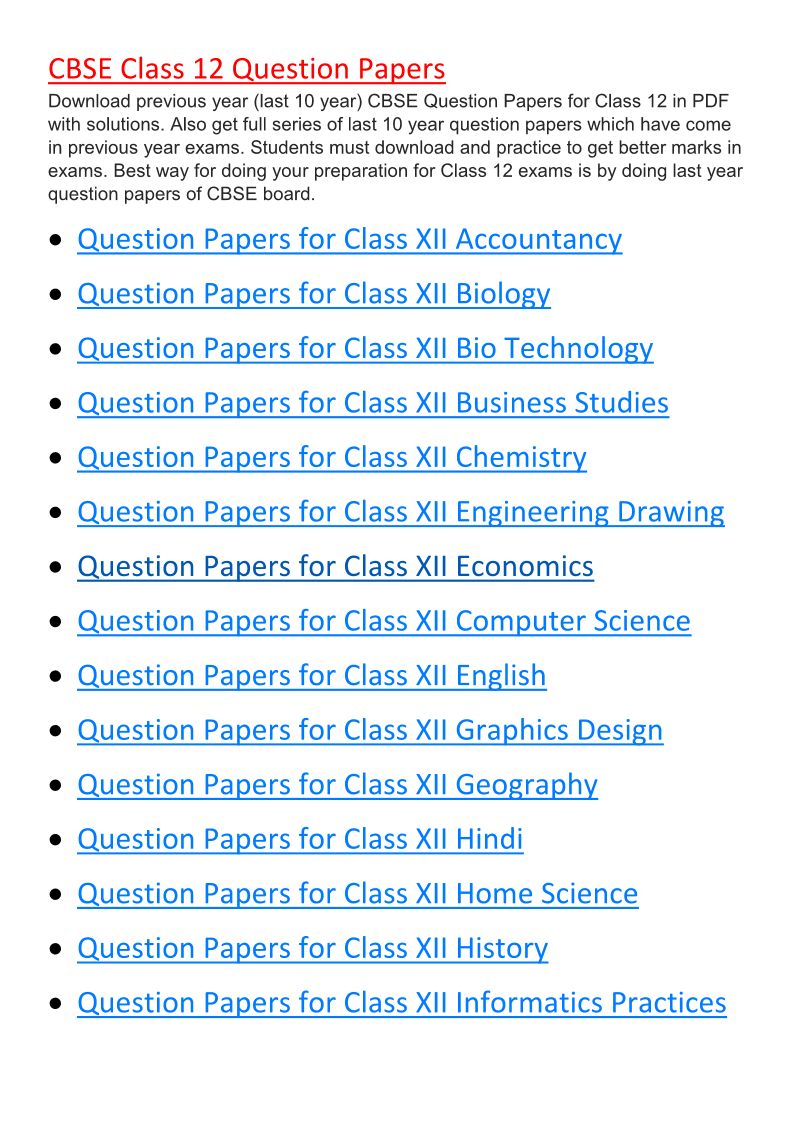
Task: Click the bullet point beside the Accountancy link
Action: pyautogui.click(x=58, y=241)
